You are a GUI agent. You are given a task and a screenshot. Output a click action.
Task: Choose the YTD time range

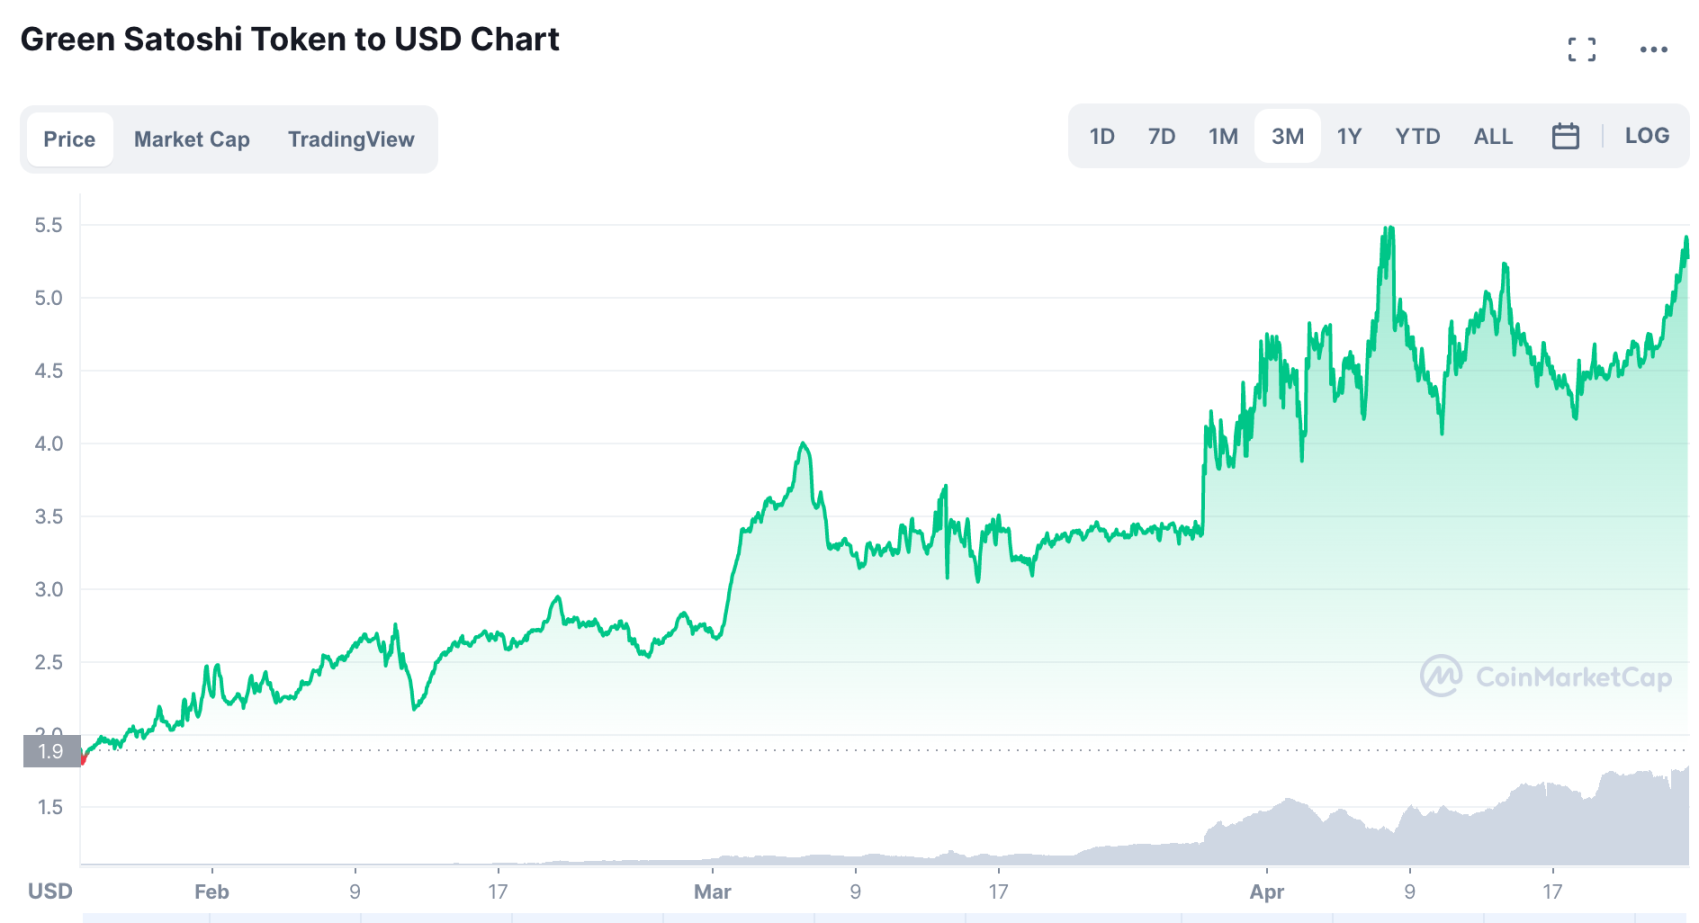[x=1417, y=136]
